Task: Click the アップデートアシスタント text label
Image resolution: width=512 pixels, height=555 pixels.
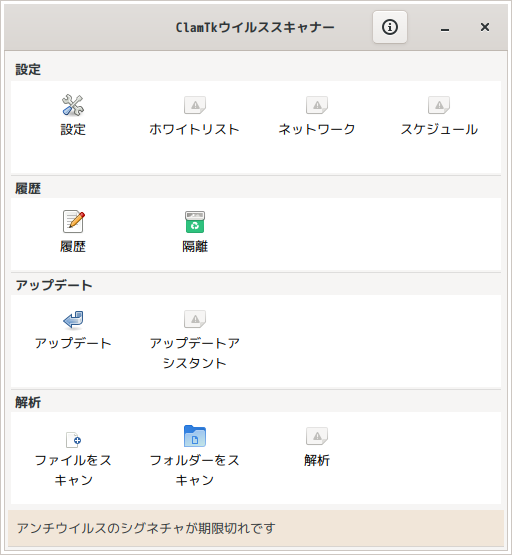Action: 195,353
